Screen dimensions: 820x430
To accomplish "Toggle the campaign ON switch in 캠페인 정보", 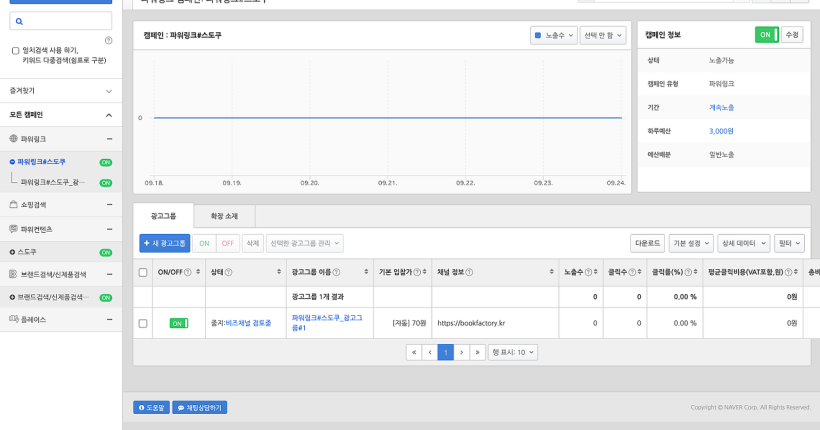I will click(766, 34).
